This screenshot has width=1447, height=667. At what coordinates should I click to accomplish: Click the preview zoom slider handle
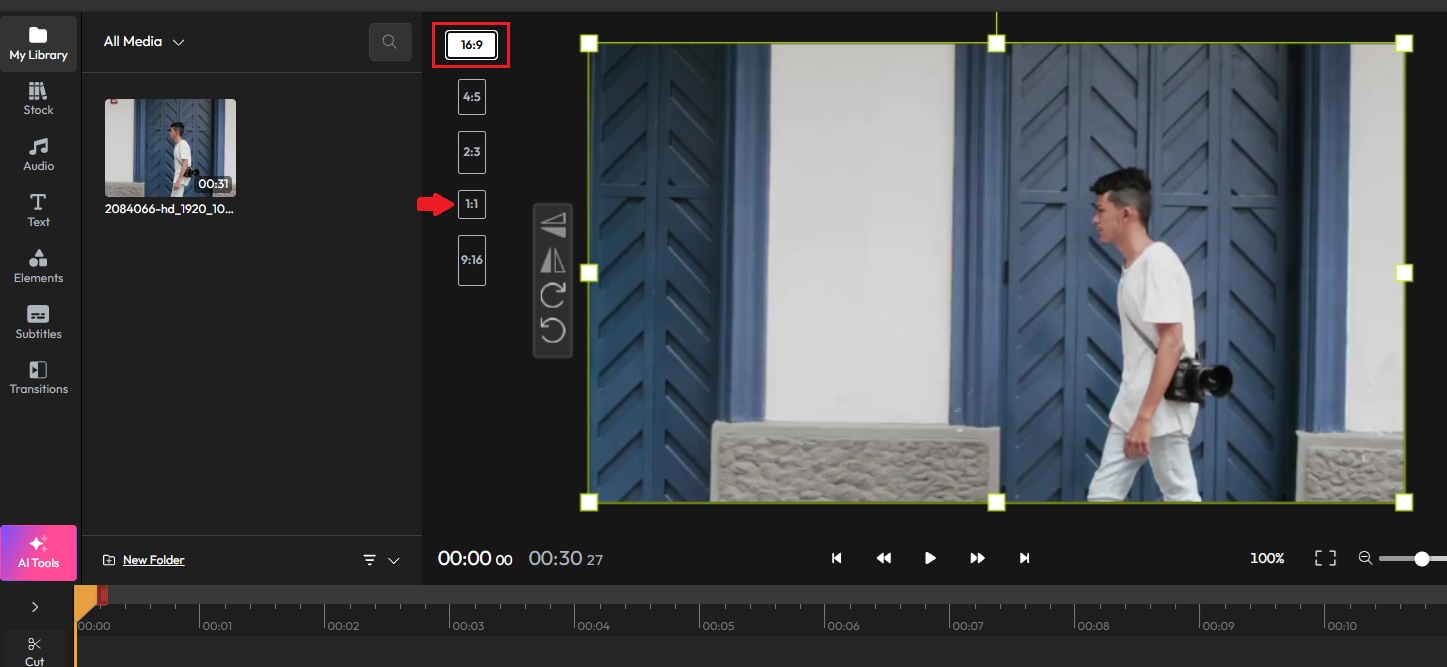coord(1421,559)
